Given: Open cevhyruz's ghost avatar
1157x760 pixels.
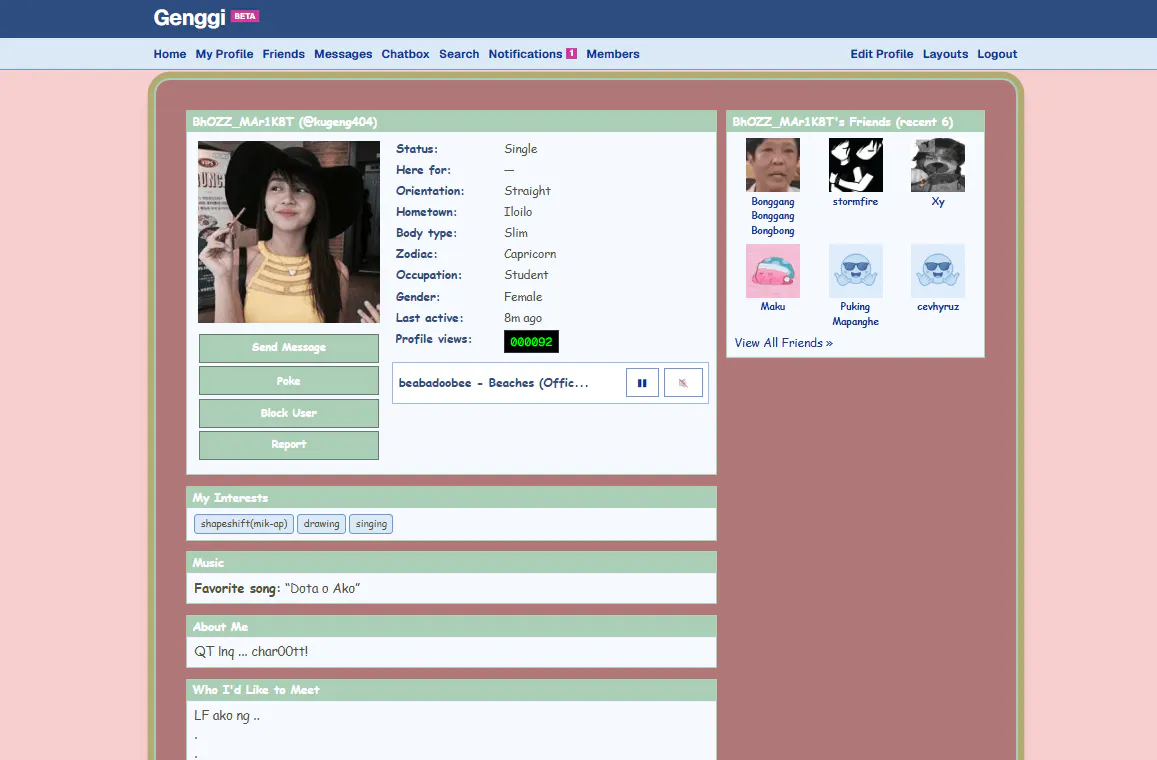Looking at the screenshot, I should 938,271.
